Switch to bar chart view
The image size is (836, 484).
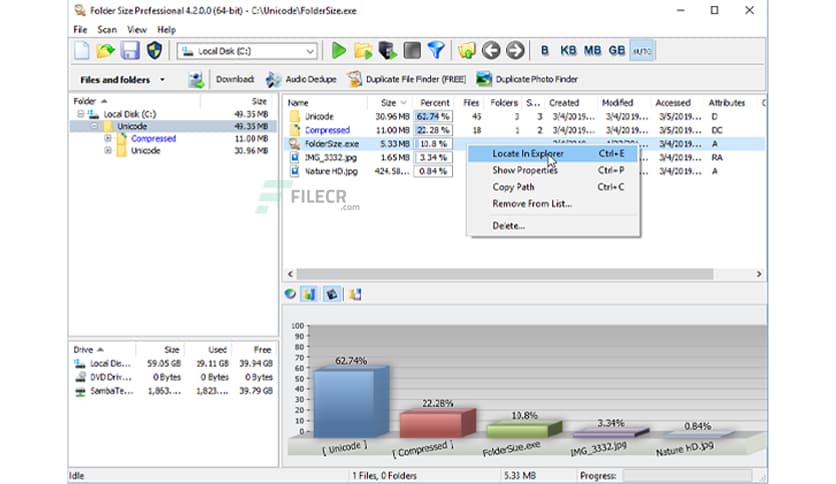coord(309,294)
